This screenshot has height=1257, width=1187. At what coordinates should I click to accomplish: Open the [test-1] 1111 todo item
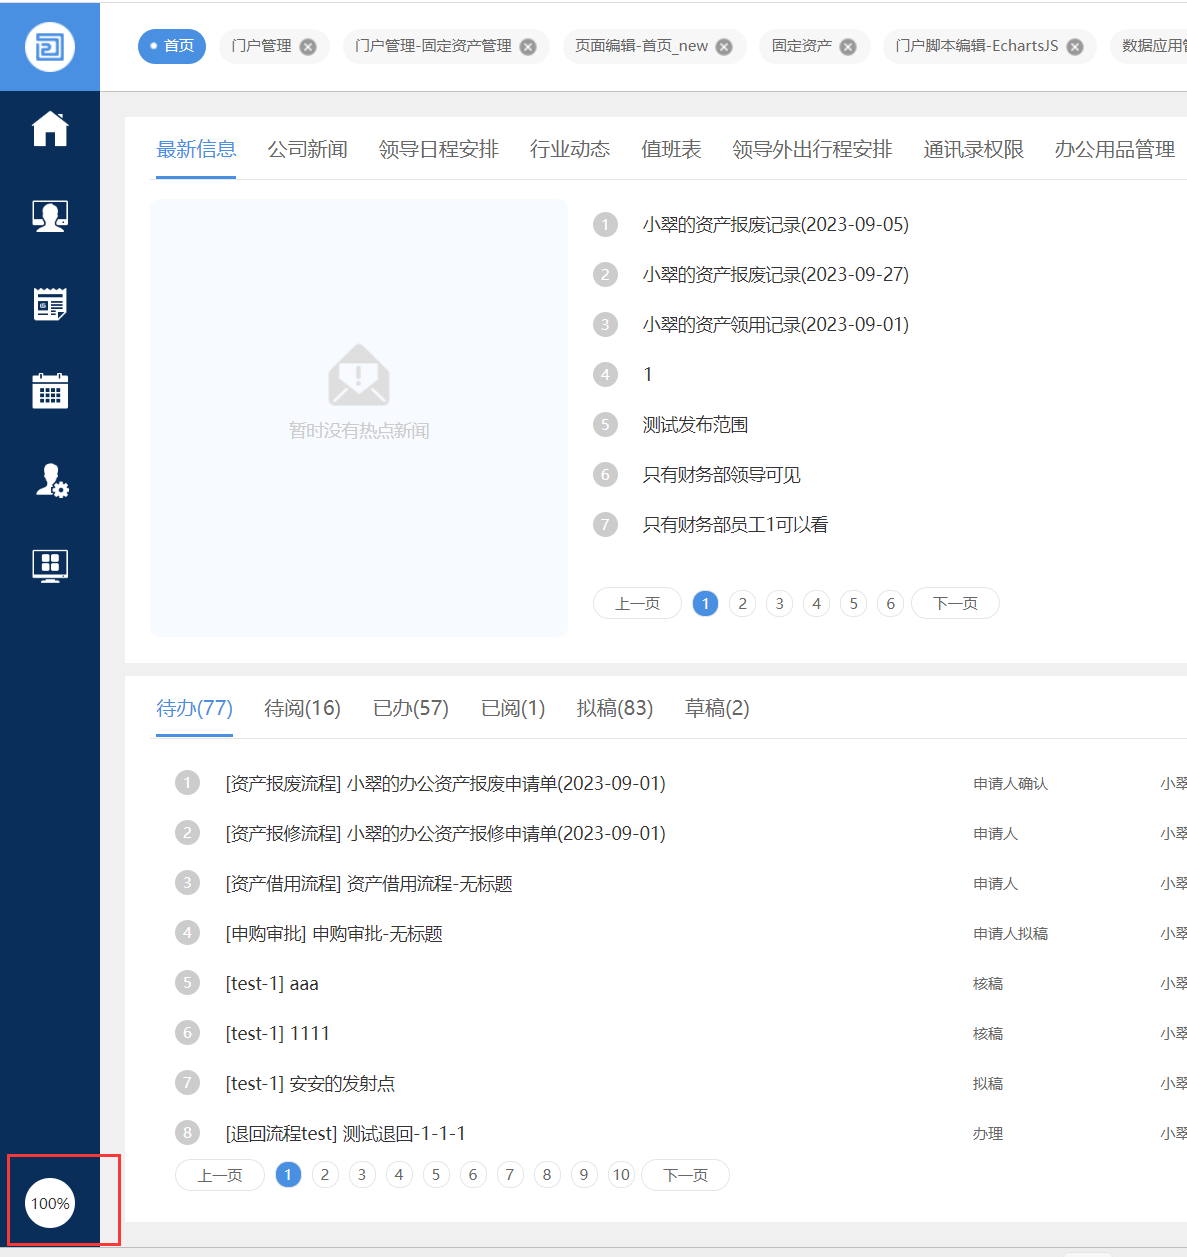click(x=277, y=1033)
